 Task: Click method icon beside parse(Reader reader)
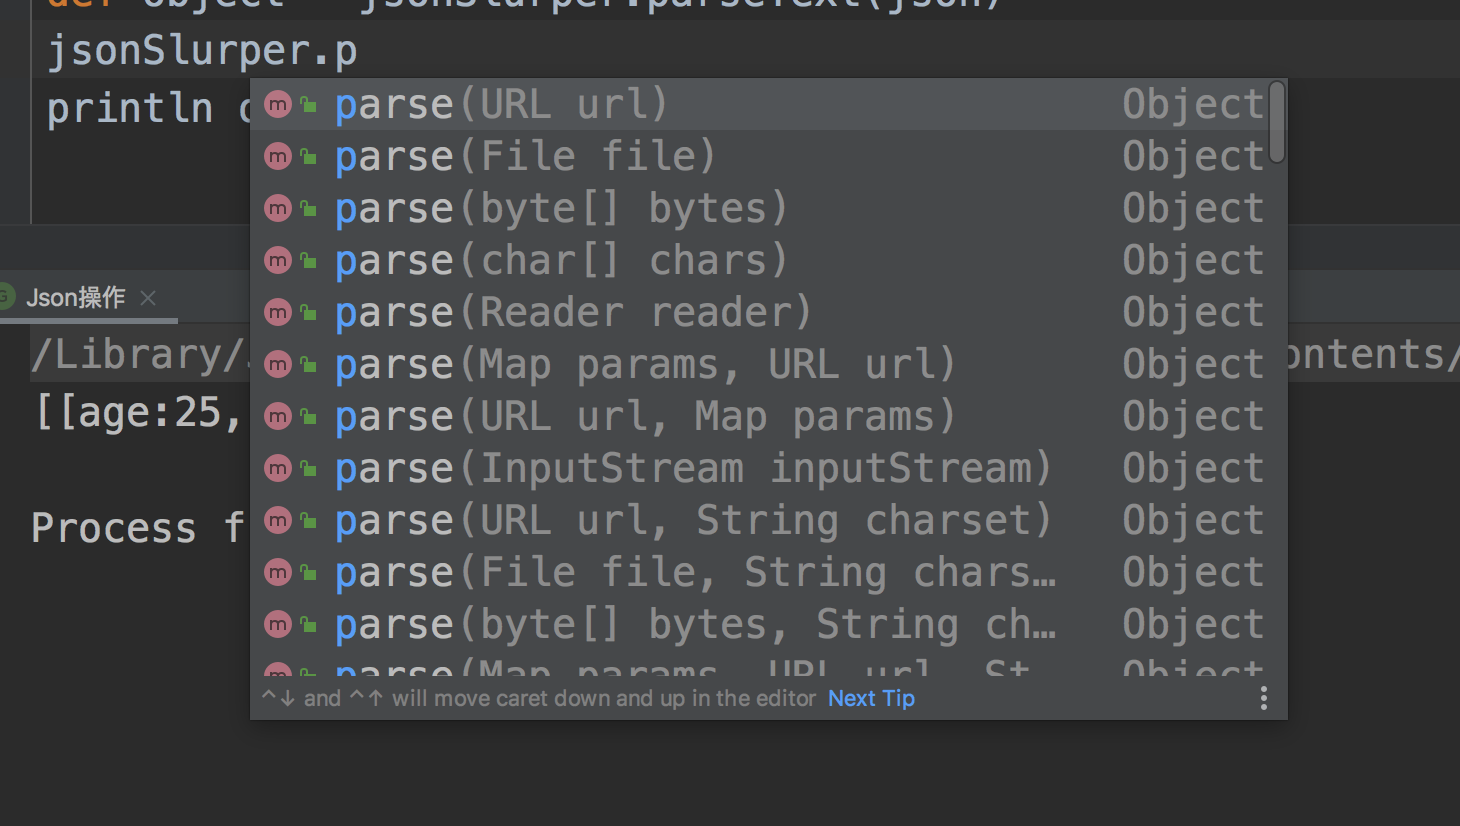click(x=278, y=312)
